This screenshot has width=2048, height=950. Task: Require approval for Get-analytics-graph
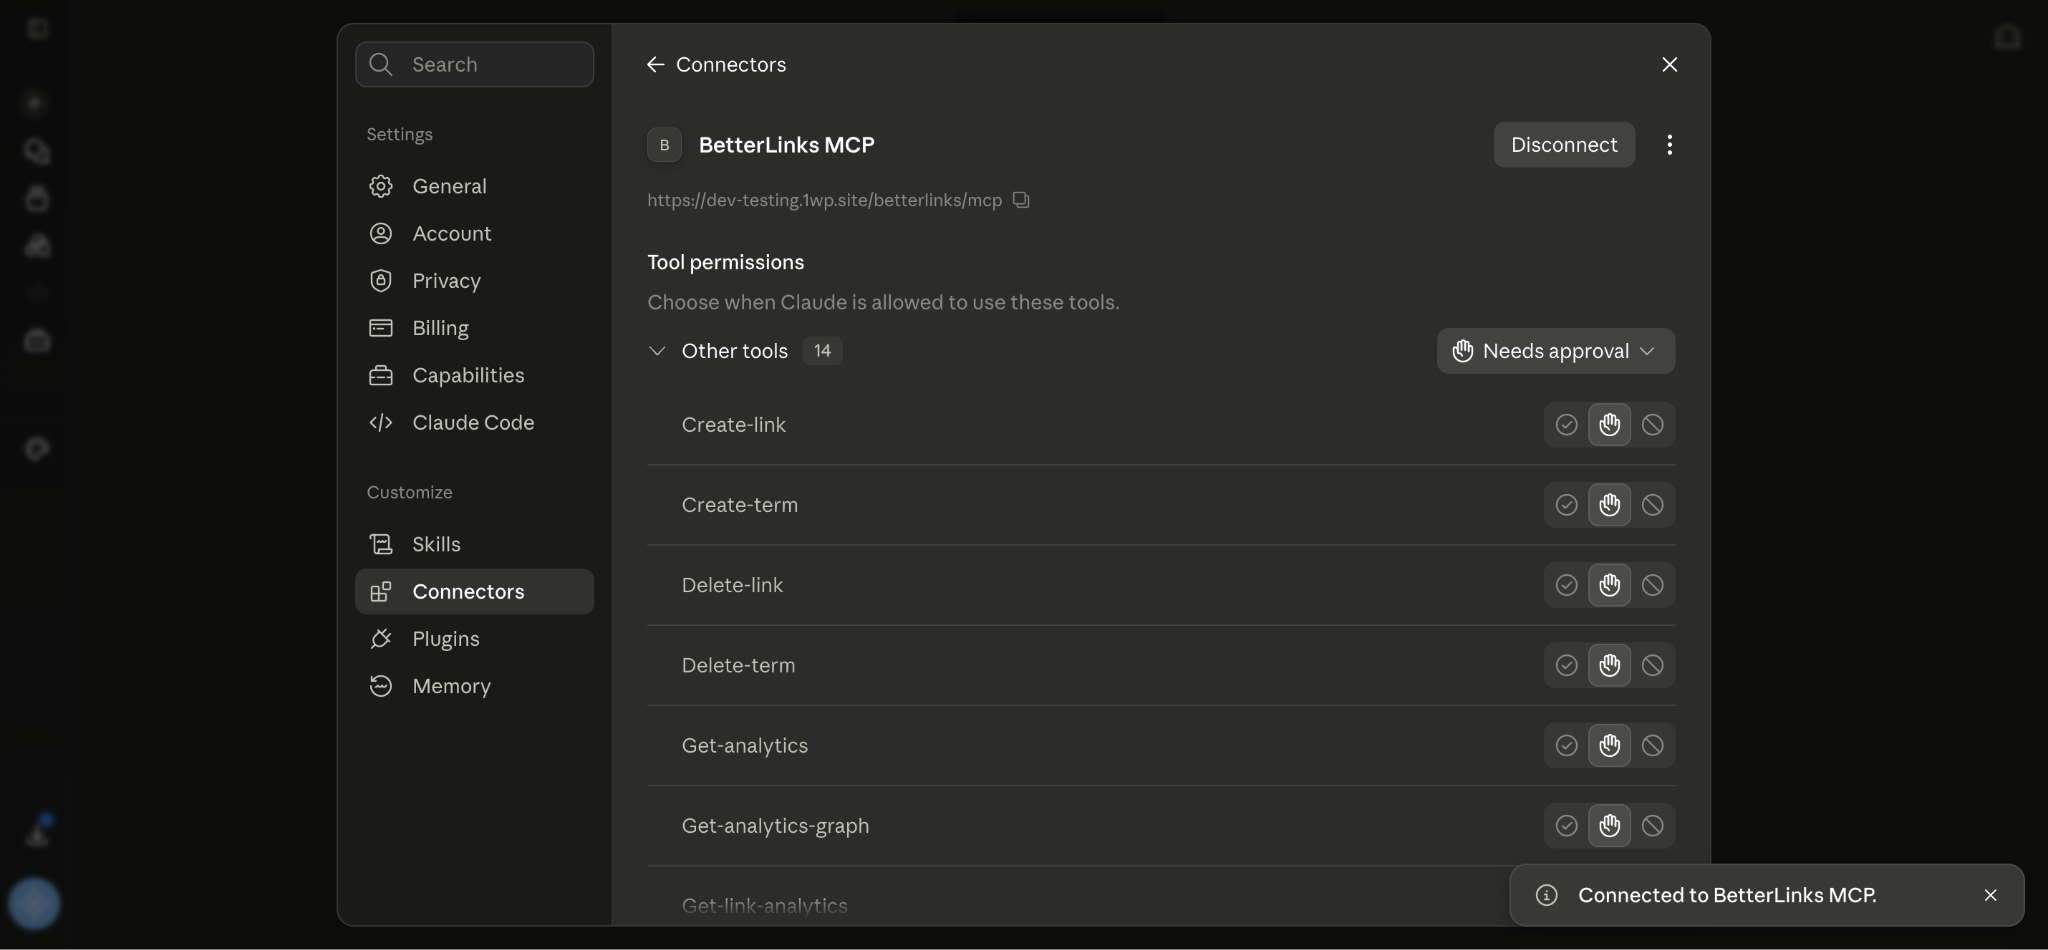(x=1609, y=826)
